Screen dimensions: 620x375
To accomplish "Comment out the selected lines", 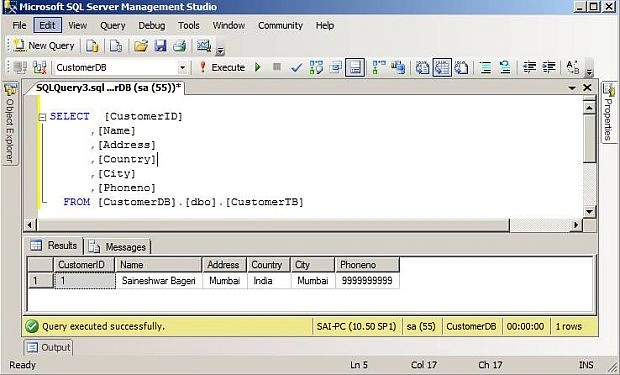I will (486, 68).
